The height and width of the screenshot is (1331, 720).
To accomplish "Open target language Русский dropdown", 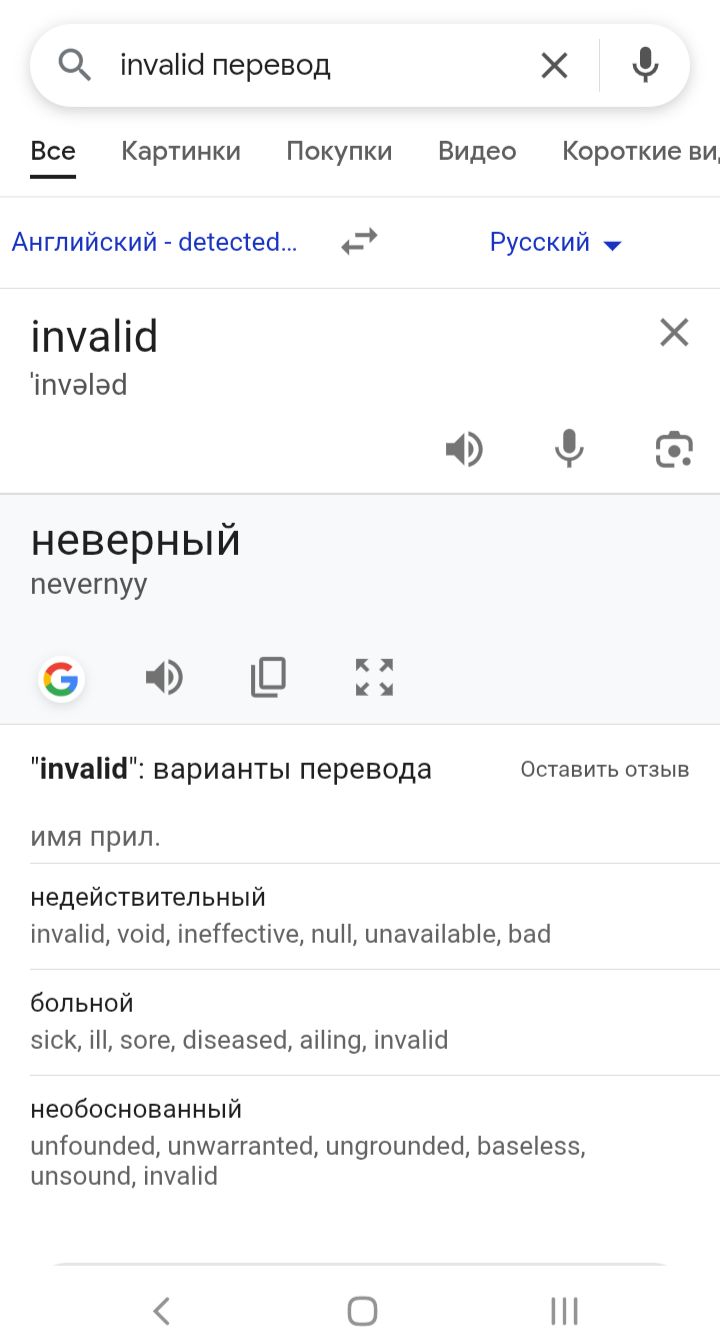I will 556,242.
